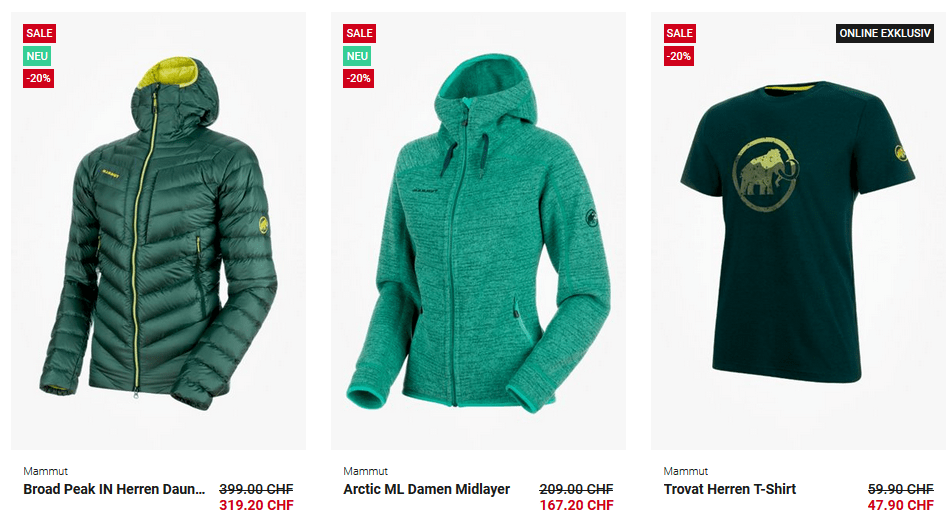Click the 47.90 CHF sale price
The height and width of the screenshot is (524, 952).
tap(900, 505)
